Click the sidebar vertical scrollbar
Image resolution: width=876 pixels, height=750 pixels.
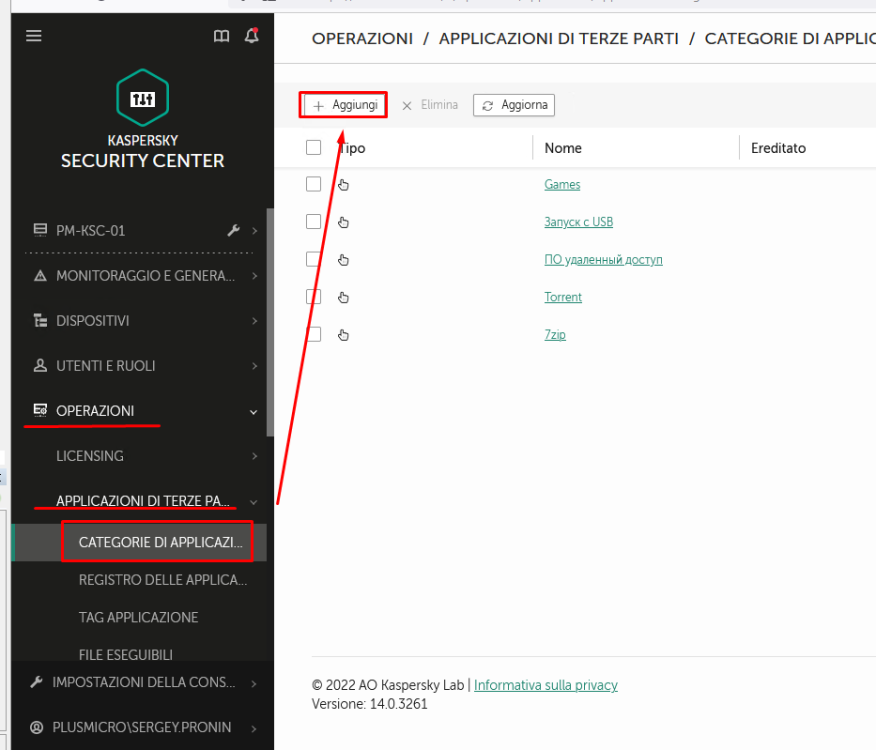[270, 322]
